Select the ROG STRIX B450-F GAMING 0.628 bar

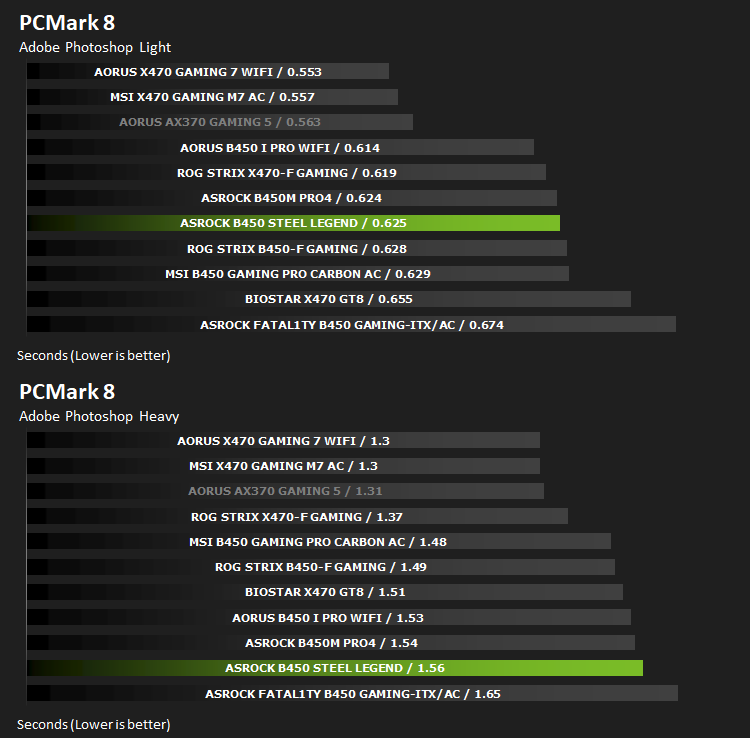click(297, 248)
